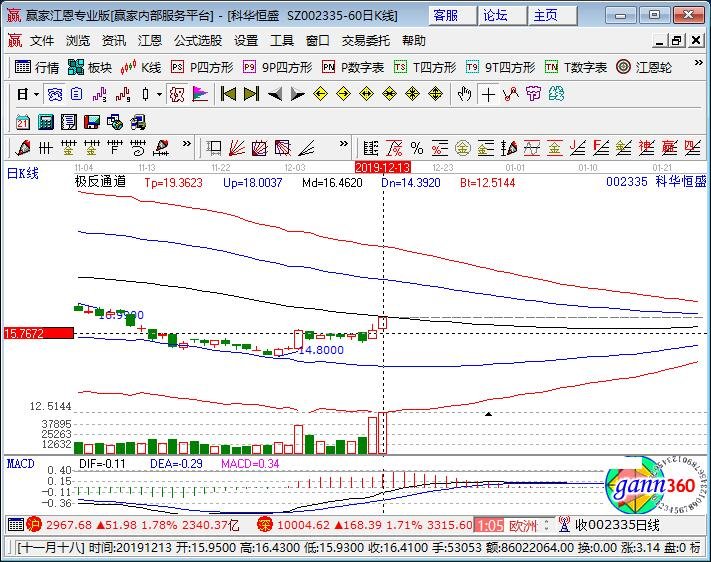
Task: Jump to the last bar
Action: (251, 94)
